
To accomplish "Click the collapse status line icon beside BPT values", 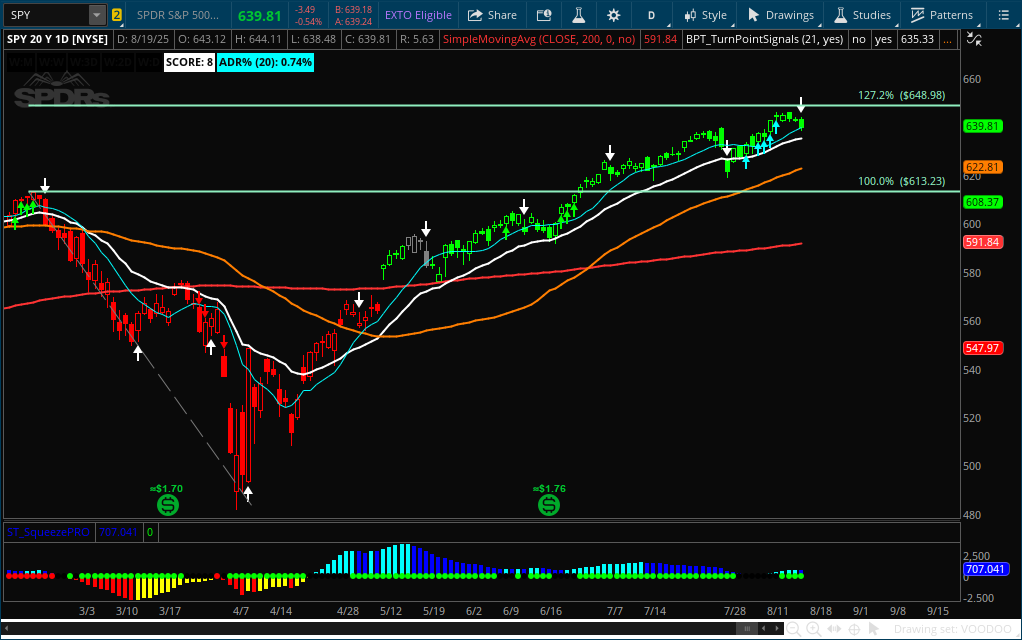I will tap(974, 39).
